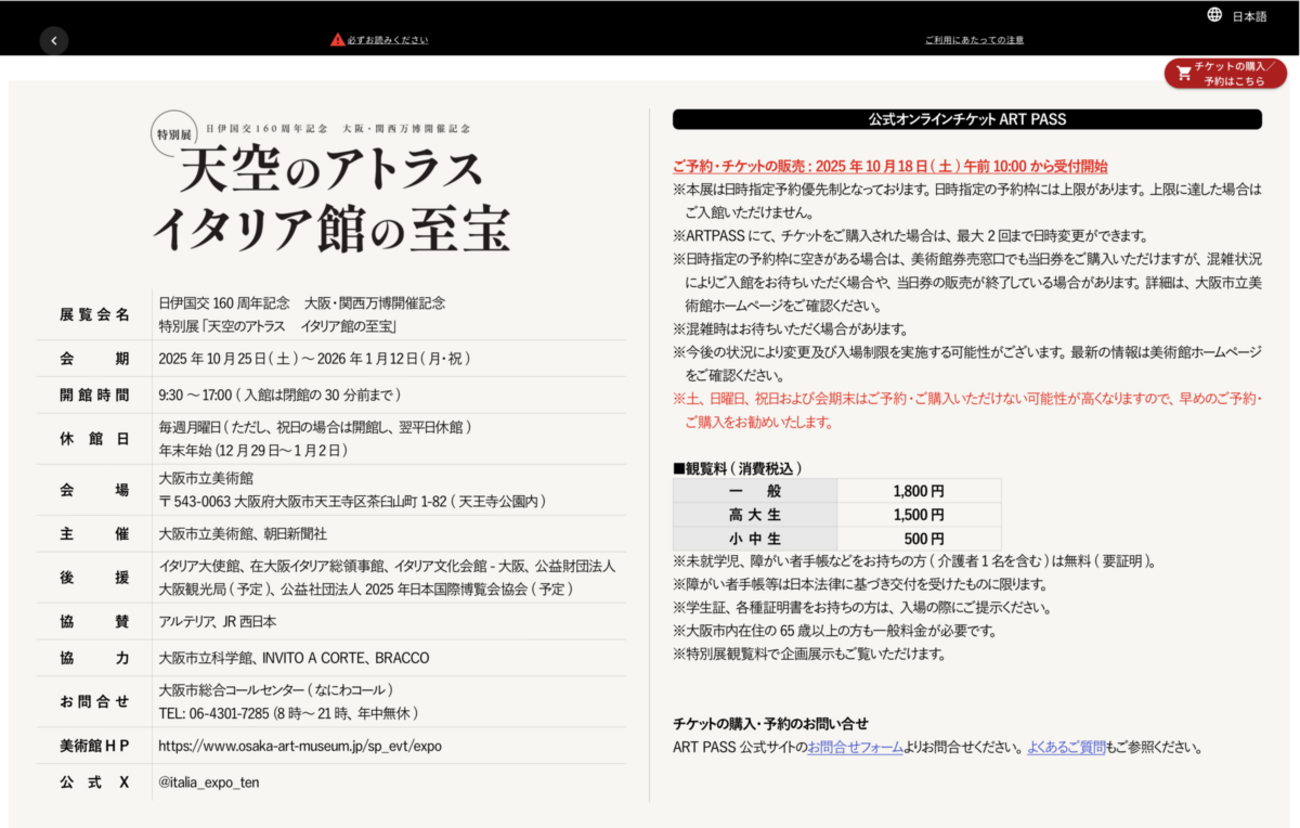
Task: Click the red warning triangle icon
Action: (338, 40)
